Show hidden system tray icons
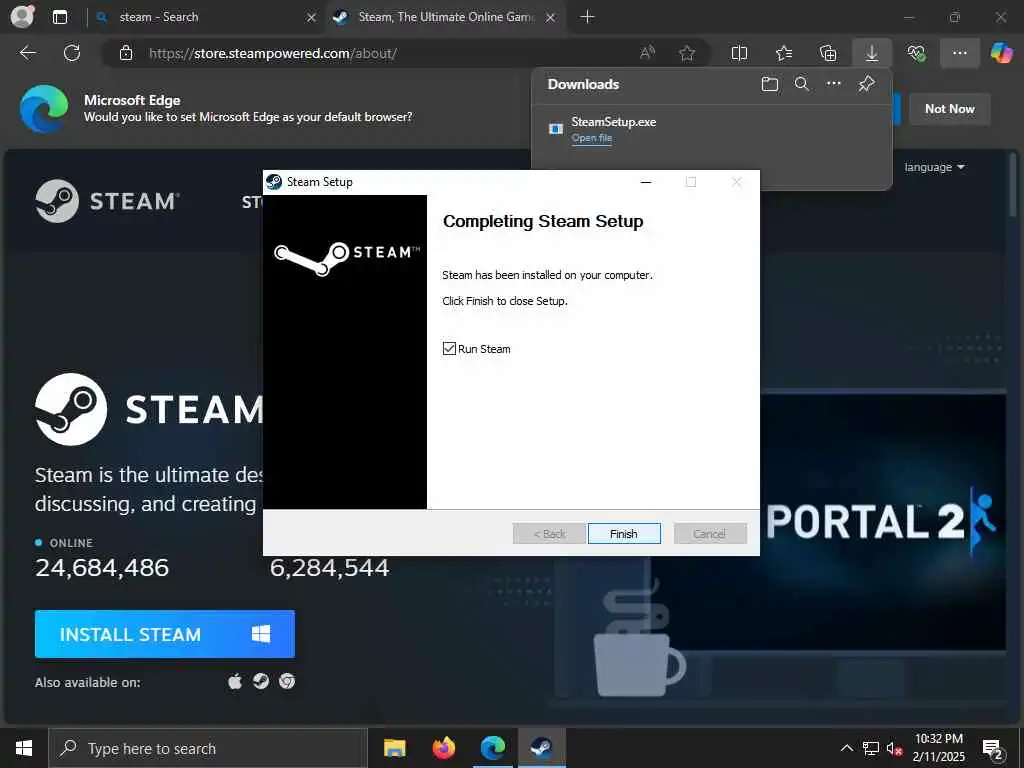 pyautogui.click(x=846, y=748)
